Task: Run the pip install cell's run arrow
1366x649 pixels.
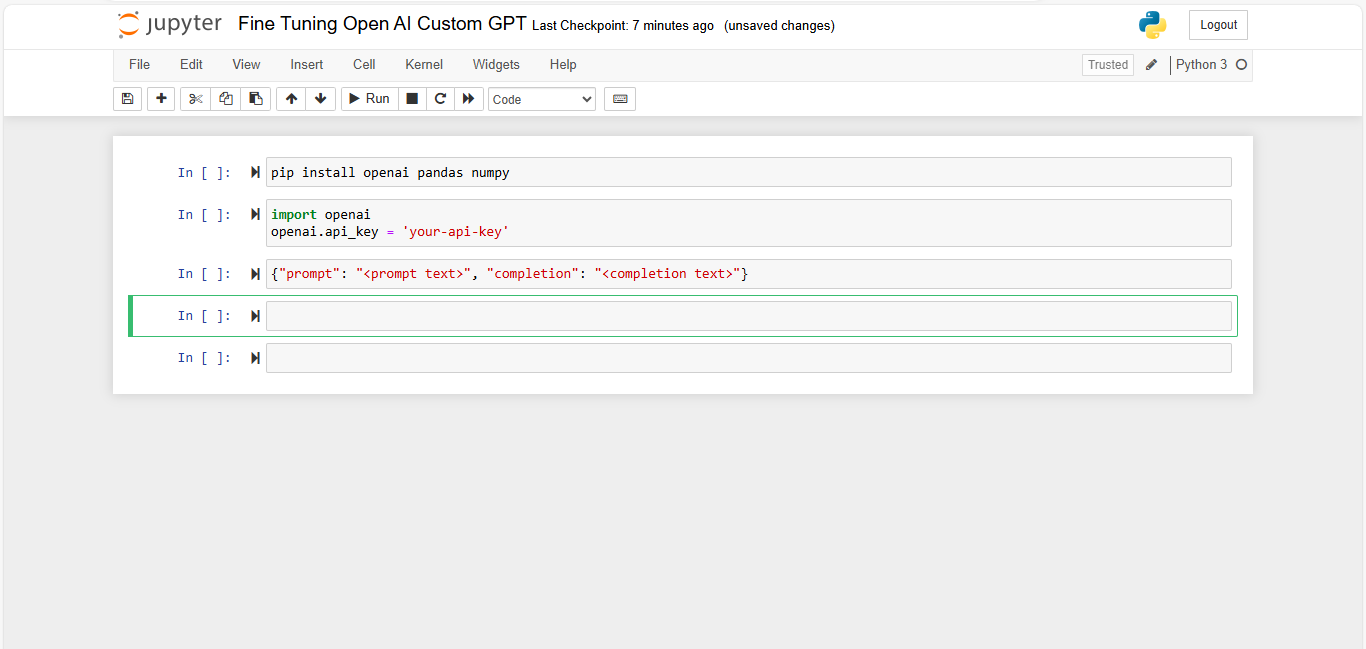Action: 255,171
